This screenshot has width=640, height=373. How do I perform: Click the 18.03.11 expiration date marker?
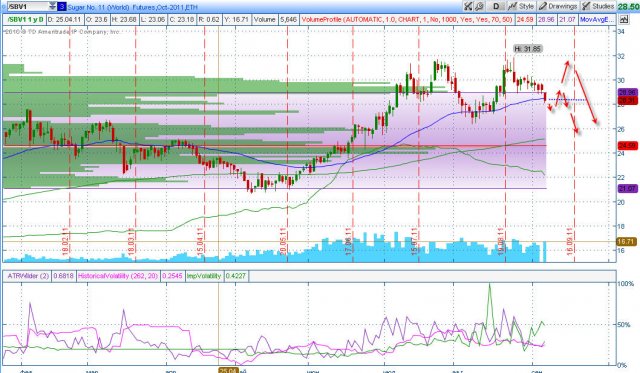click(x=131, y=242)
